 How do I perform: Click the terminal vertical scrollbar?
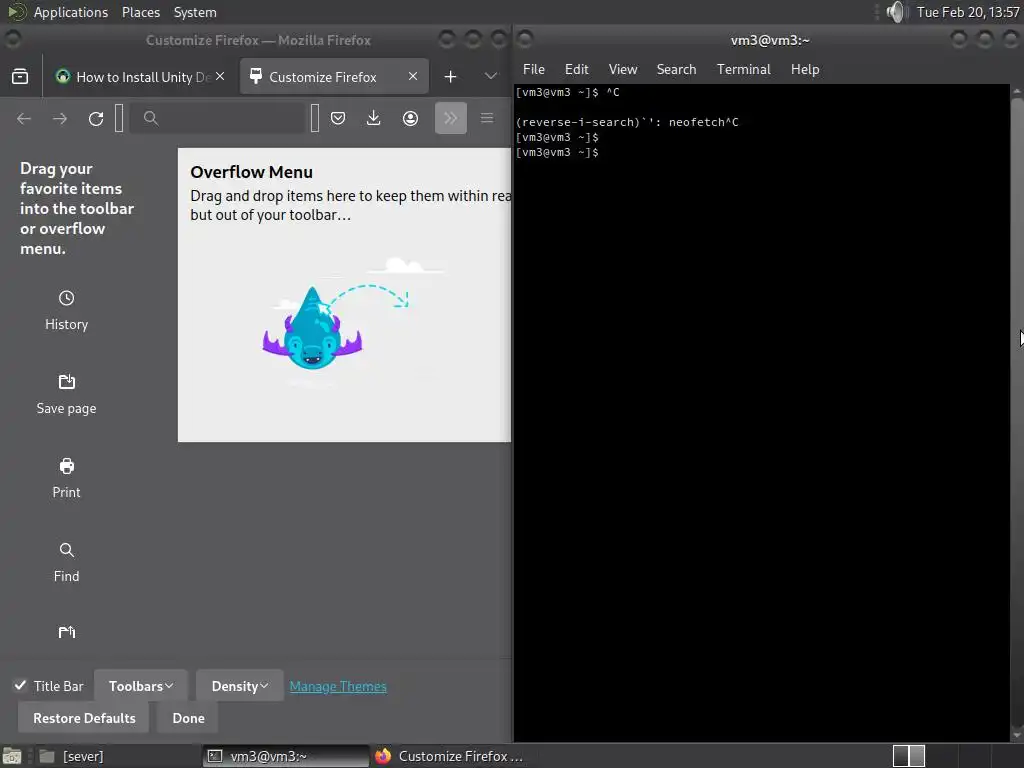pyautogui.click(x=1017, y=411)
